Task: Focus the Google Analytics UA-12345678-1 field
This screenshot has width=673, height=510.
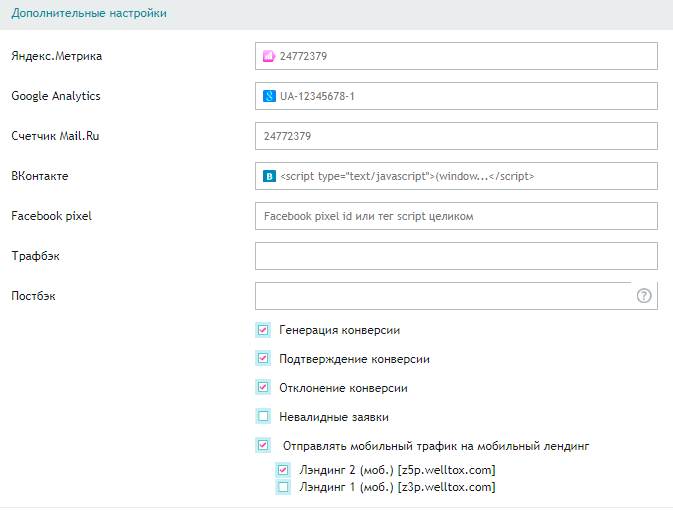Action: [460, 96]
